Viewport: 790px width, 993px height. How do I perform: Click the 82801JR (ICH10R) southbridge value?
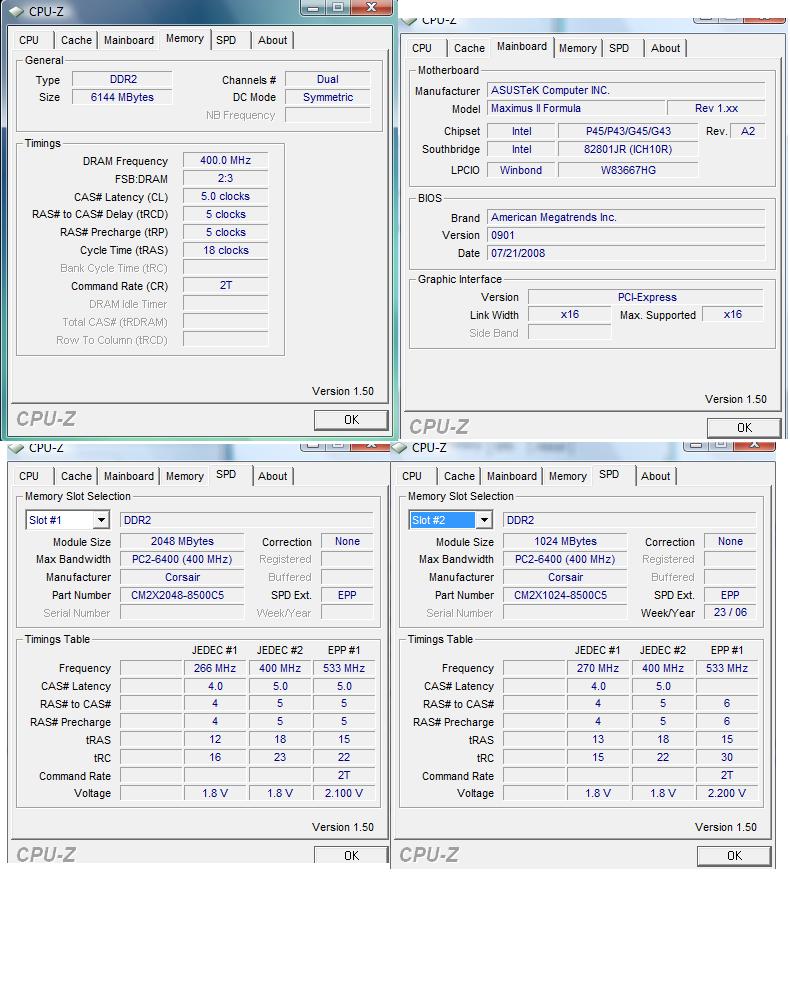pos(628,149)
